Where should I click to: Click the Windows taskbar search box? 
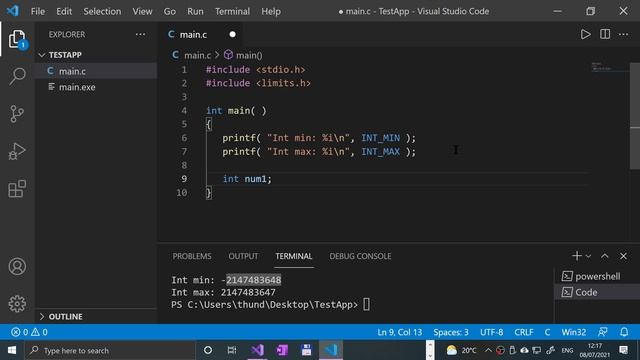[110, 350]
